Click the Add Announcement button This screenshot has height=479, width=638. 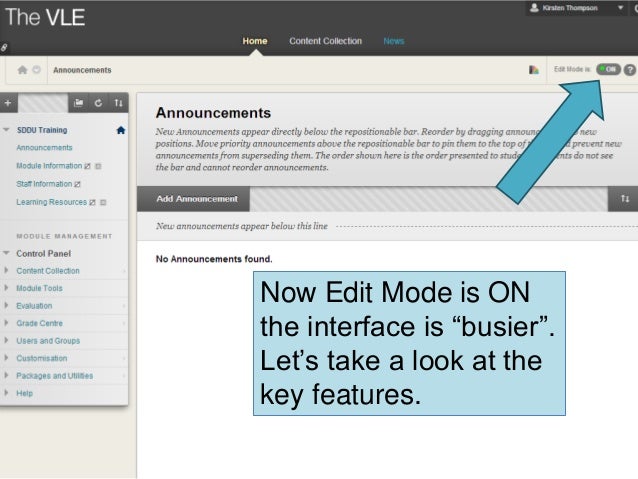[193, 199]
